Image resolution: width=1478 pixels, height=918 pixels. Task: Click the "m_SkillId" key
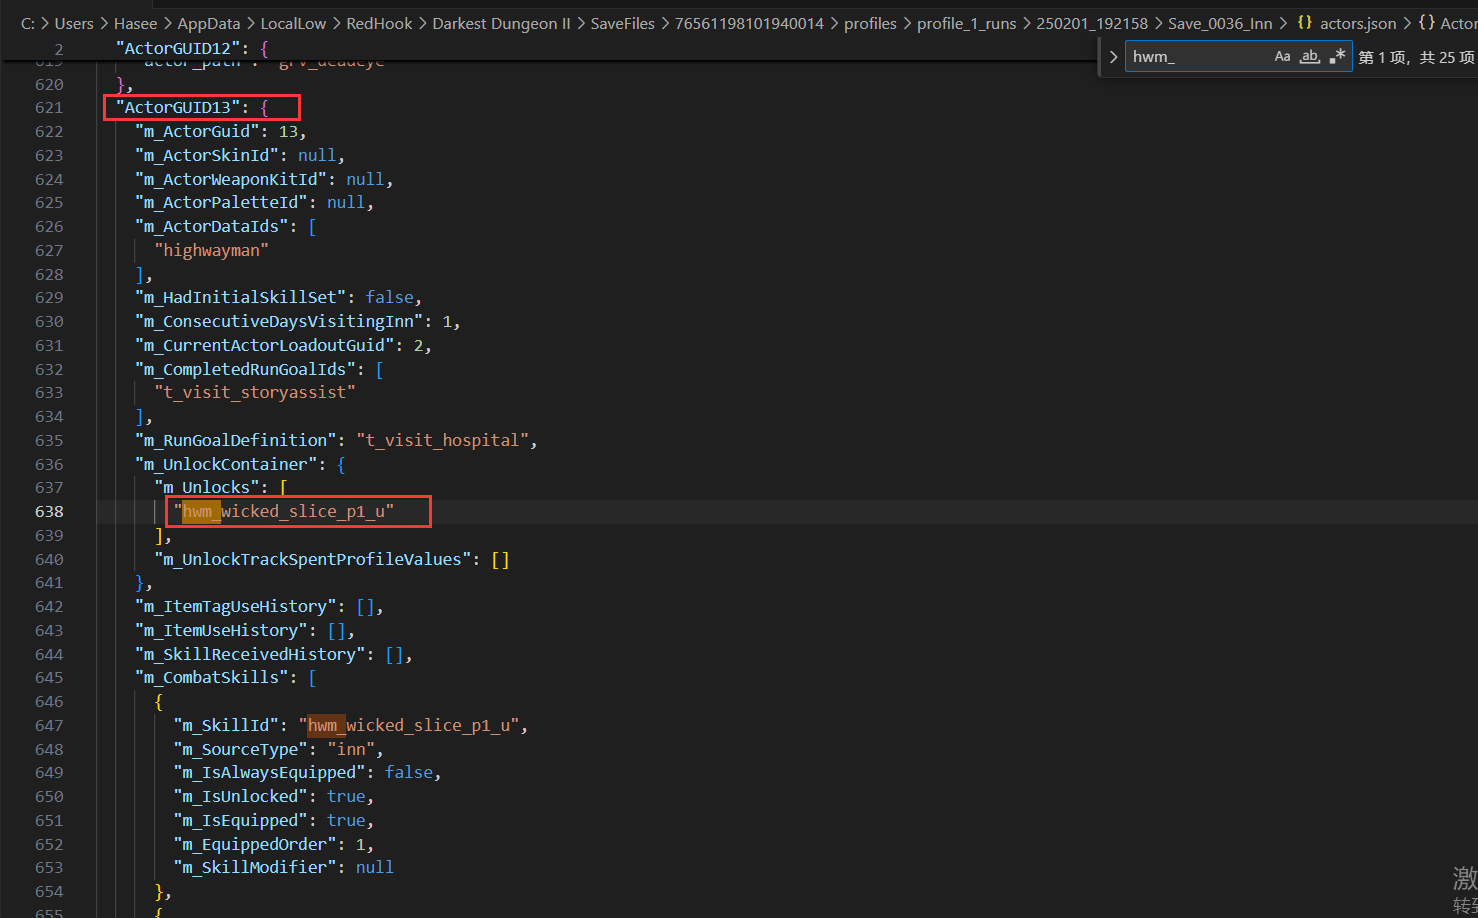(x=227, y=726)
